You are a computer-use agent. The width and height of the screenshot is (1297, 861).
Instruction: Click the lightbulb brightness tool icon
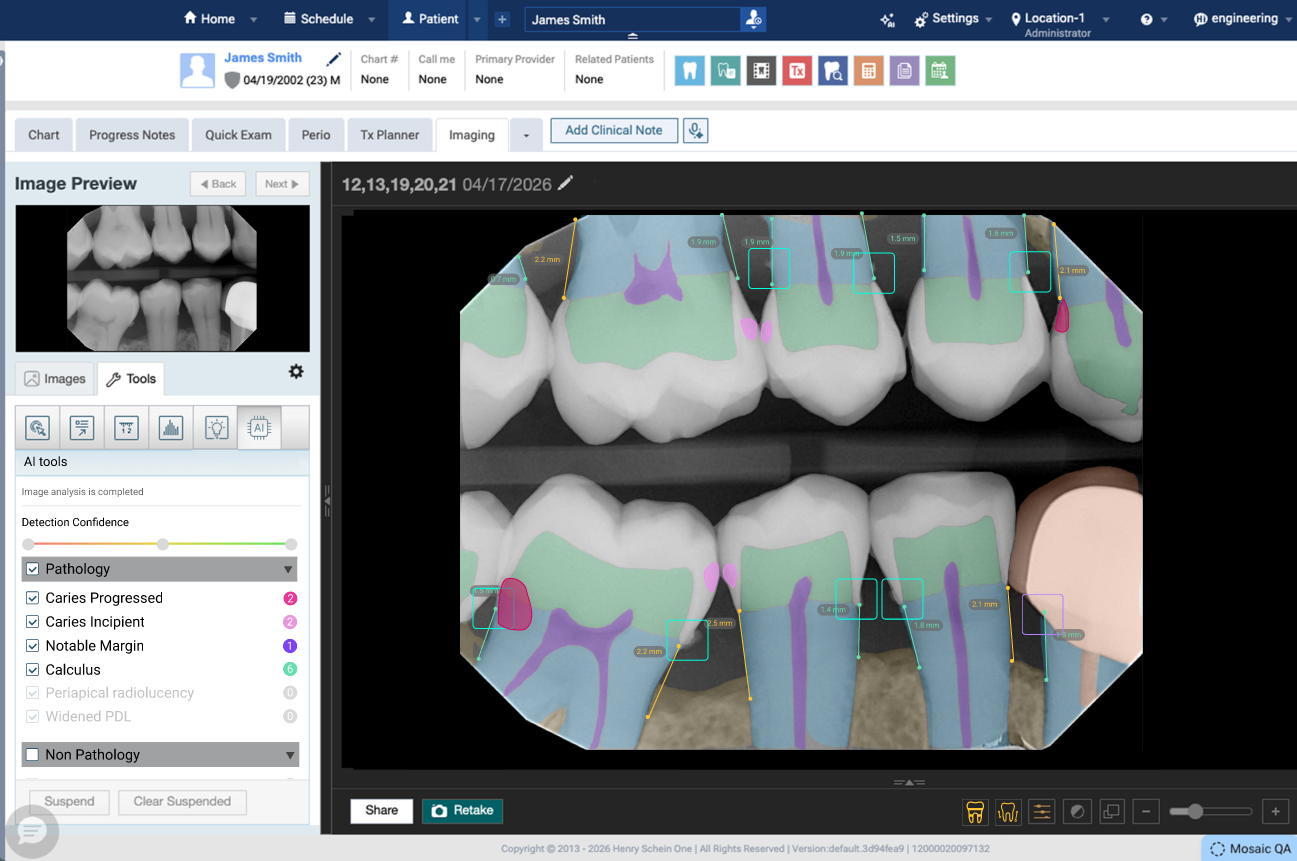tap(216, 428)
